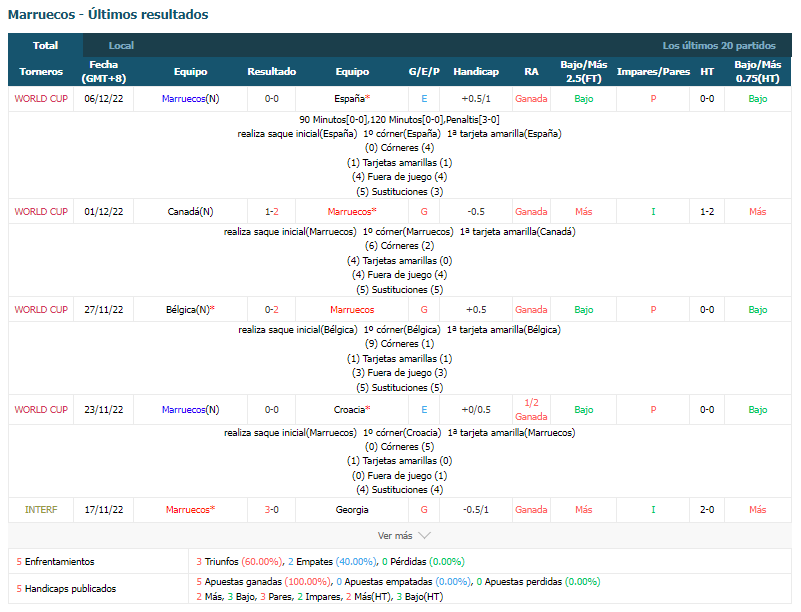Click '3 Triunfos (60.00%)' summary text

click(239, 562)
